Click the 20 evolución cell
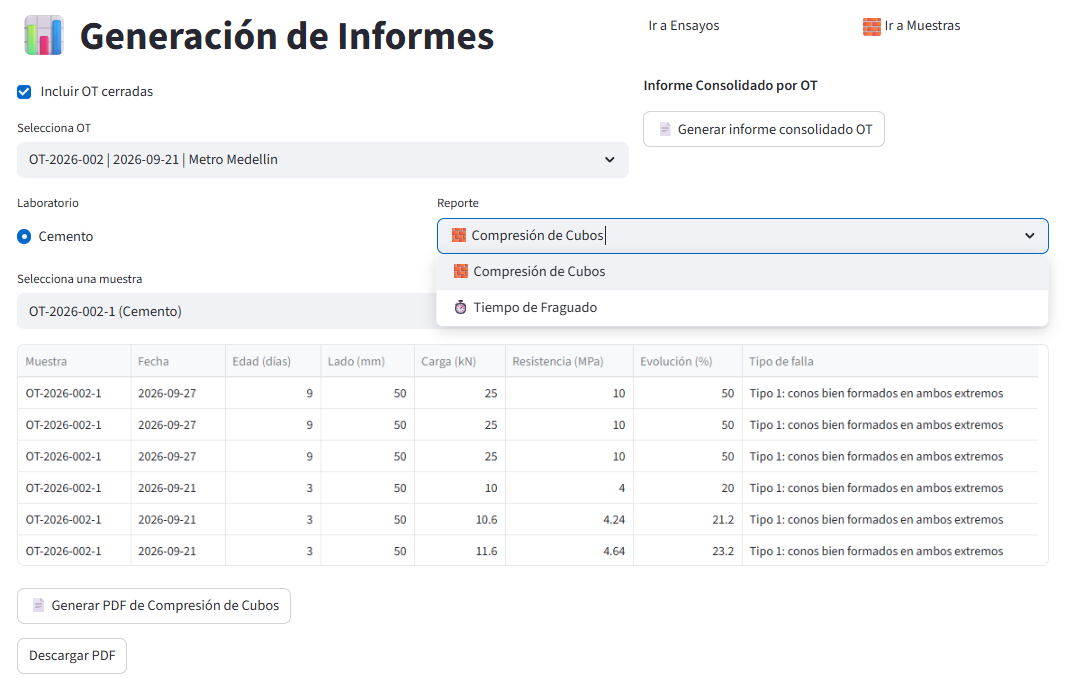This screenshot has width=1079, height=687. coord(687,488)
